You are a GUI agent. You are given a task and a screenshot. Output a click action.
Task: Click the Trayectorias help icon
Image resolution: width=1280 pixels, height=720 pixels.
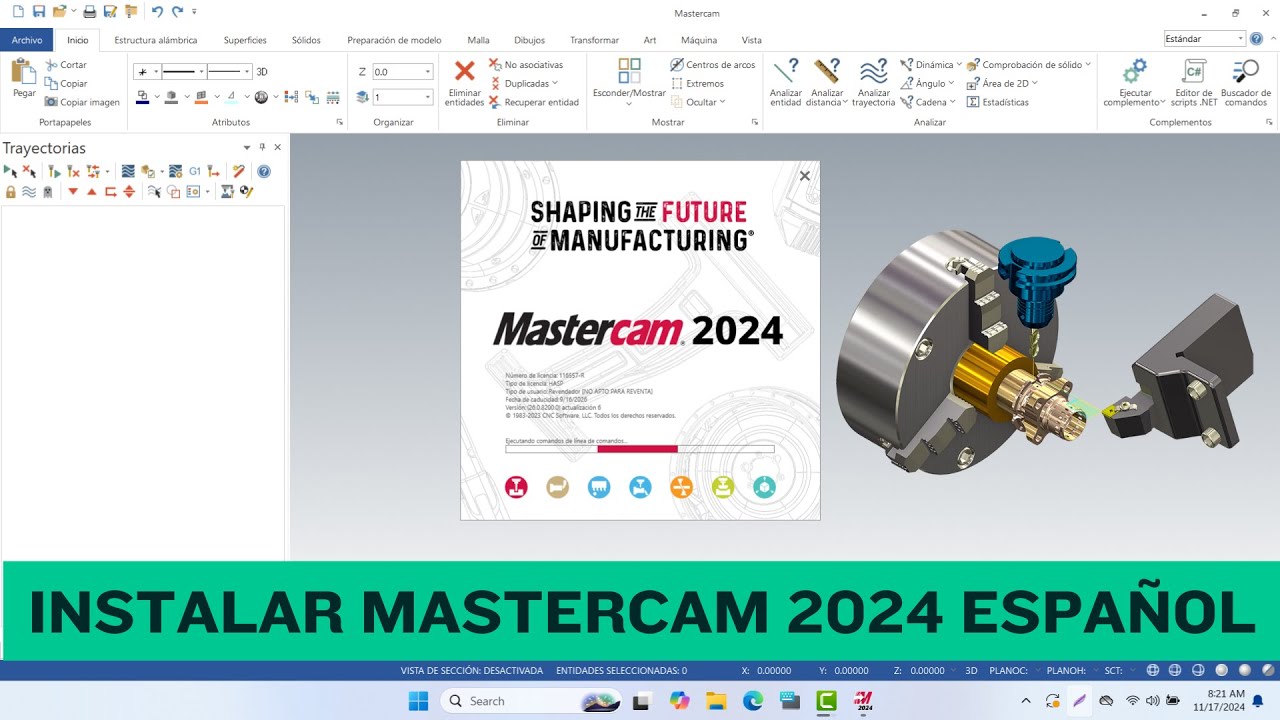coord(264,171)
